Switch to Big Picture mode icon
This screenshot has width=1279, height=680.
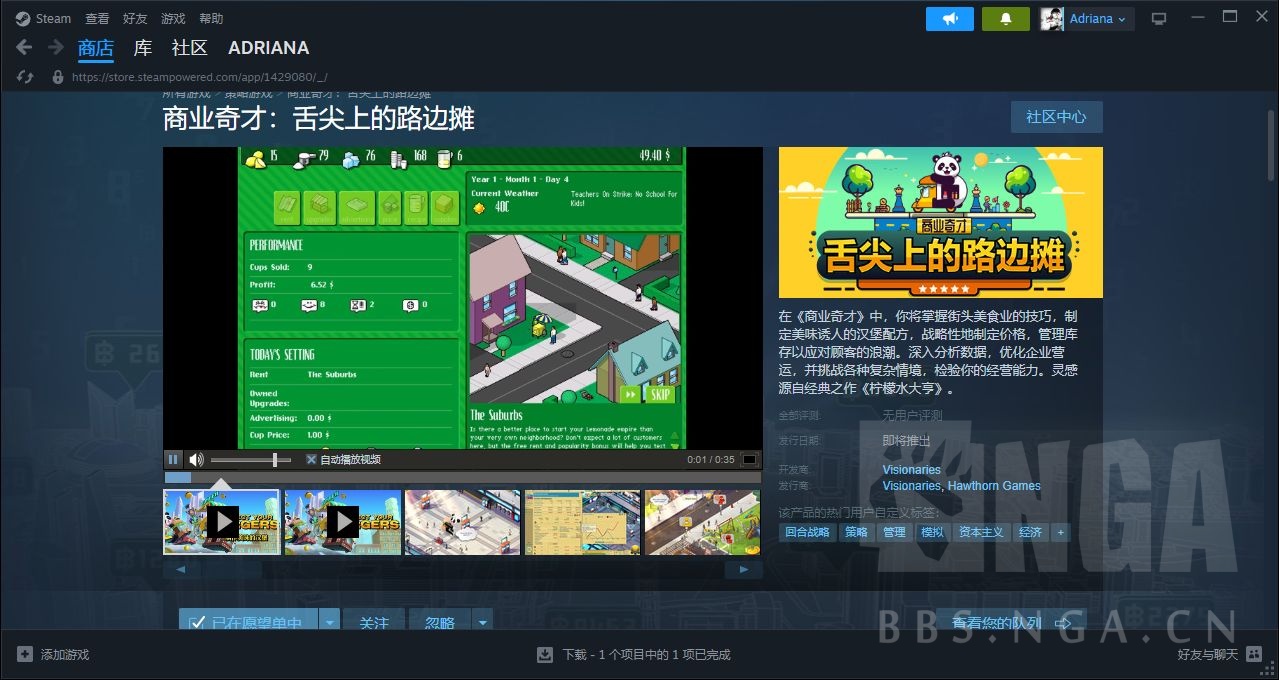tap(1159, 18)
